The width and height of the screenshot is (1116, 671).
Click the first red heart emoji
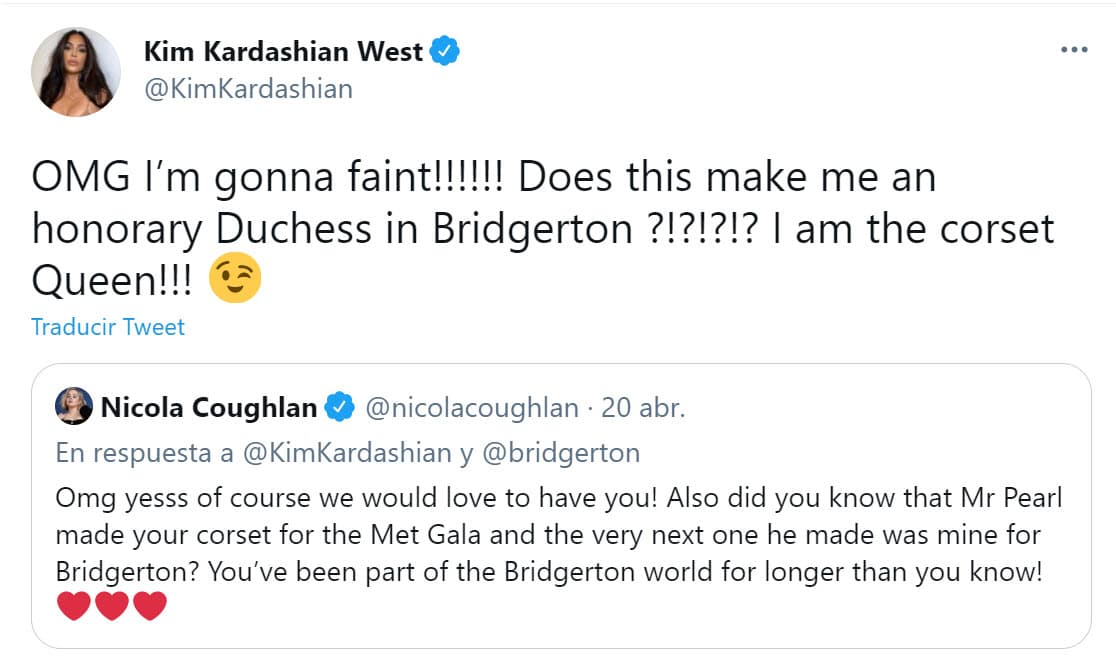pos(74,604)
